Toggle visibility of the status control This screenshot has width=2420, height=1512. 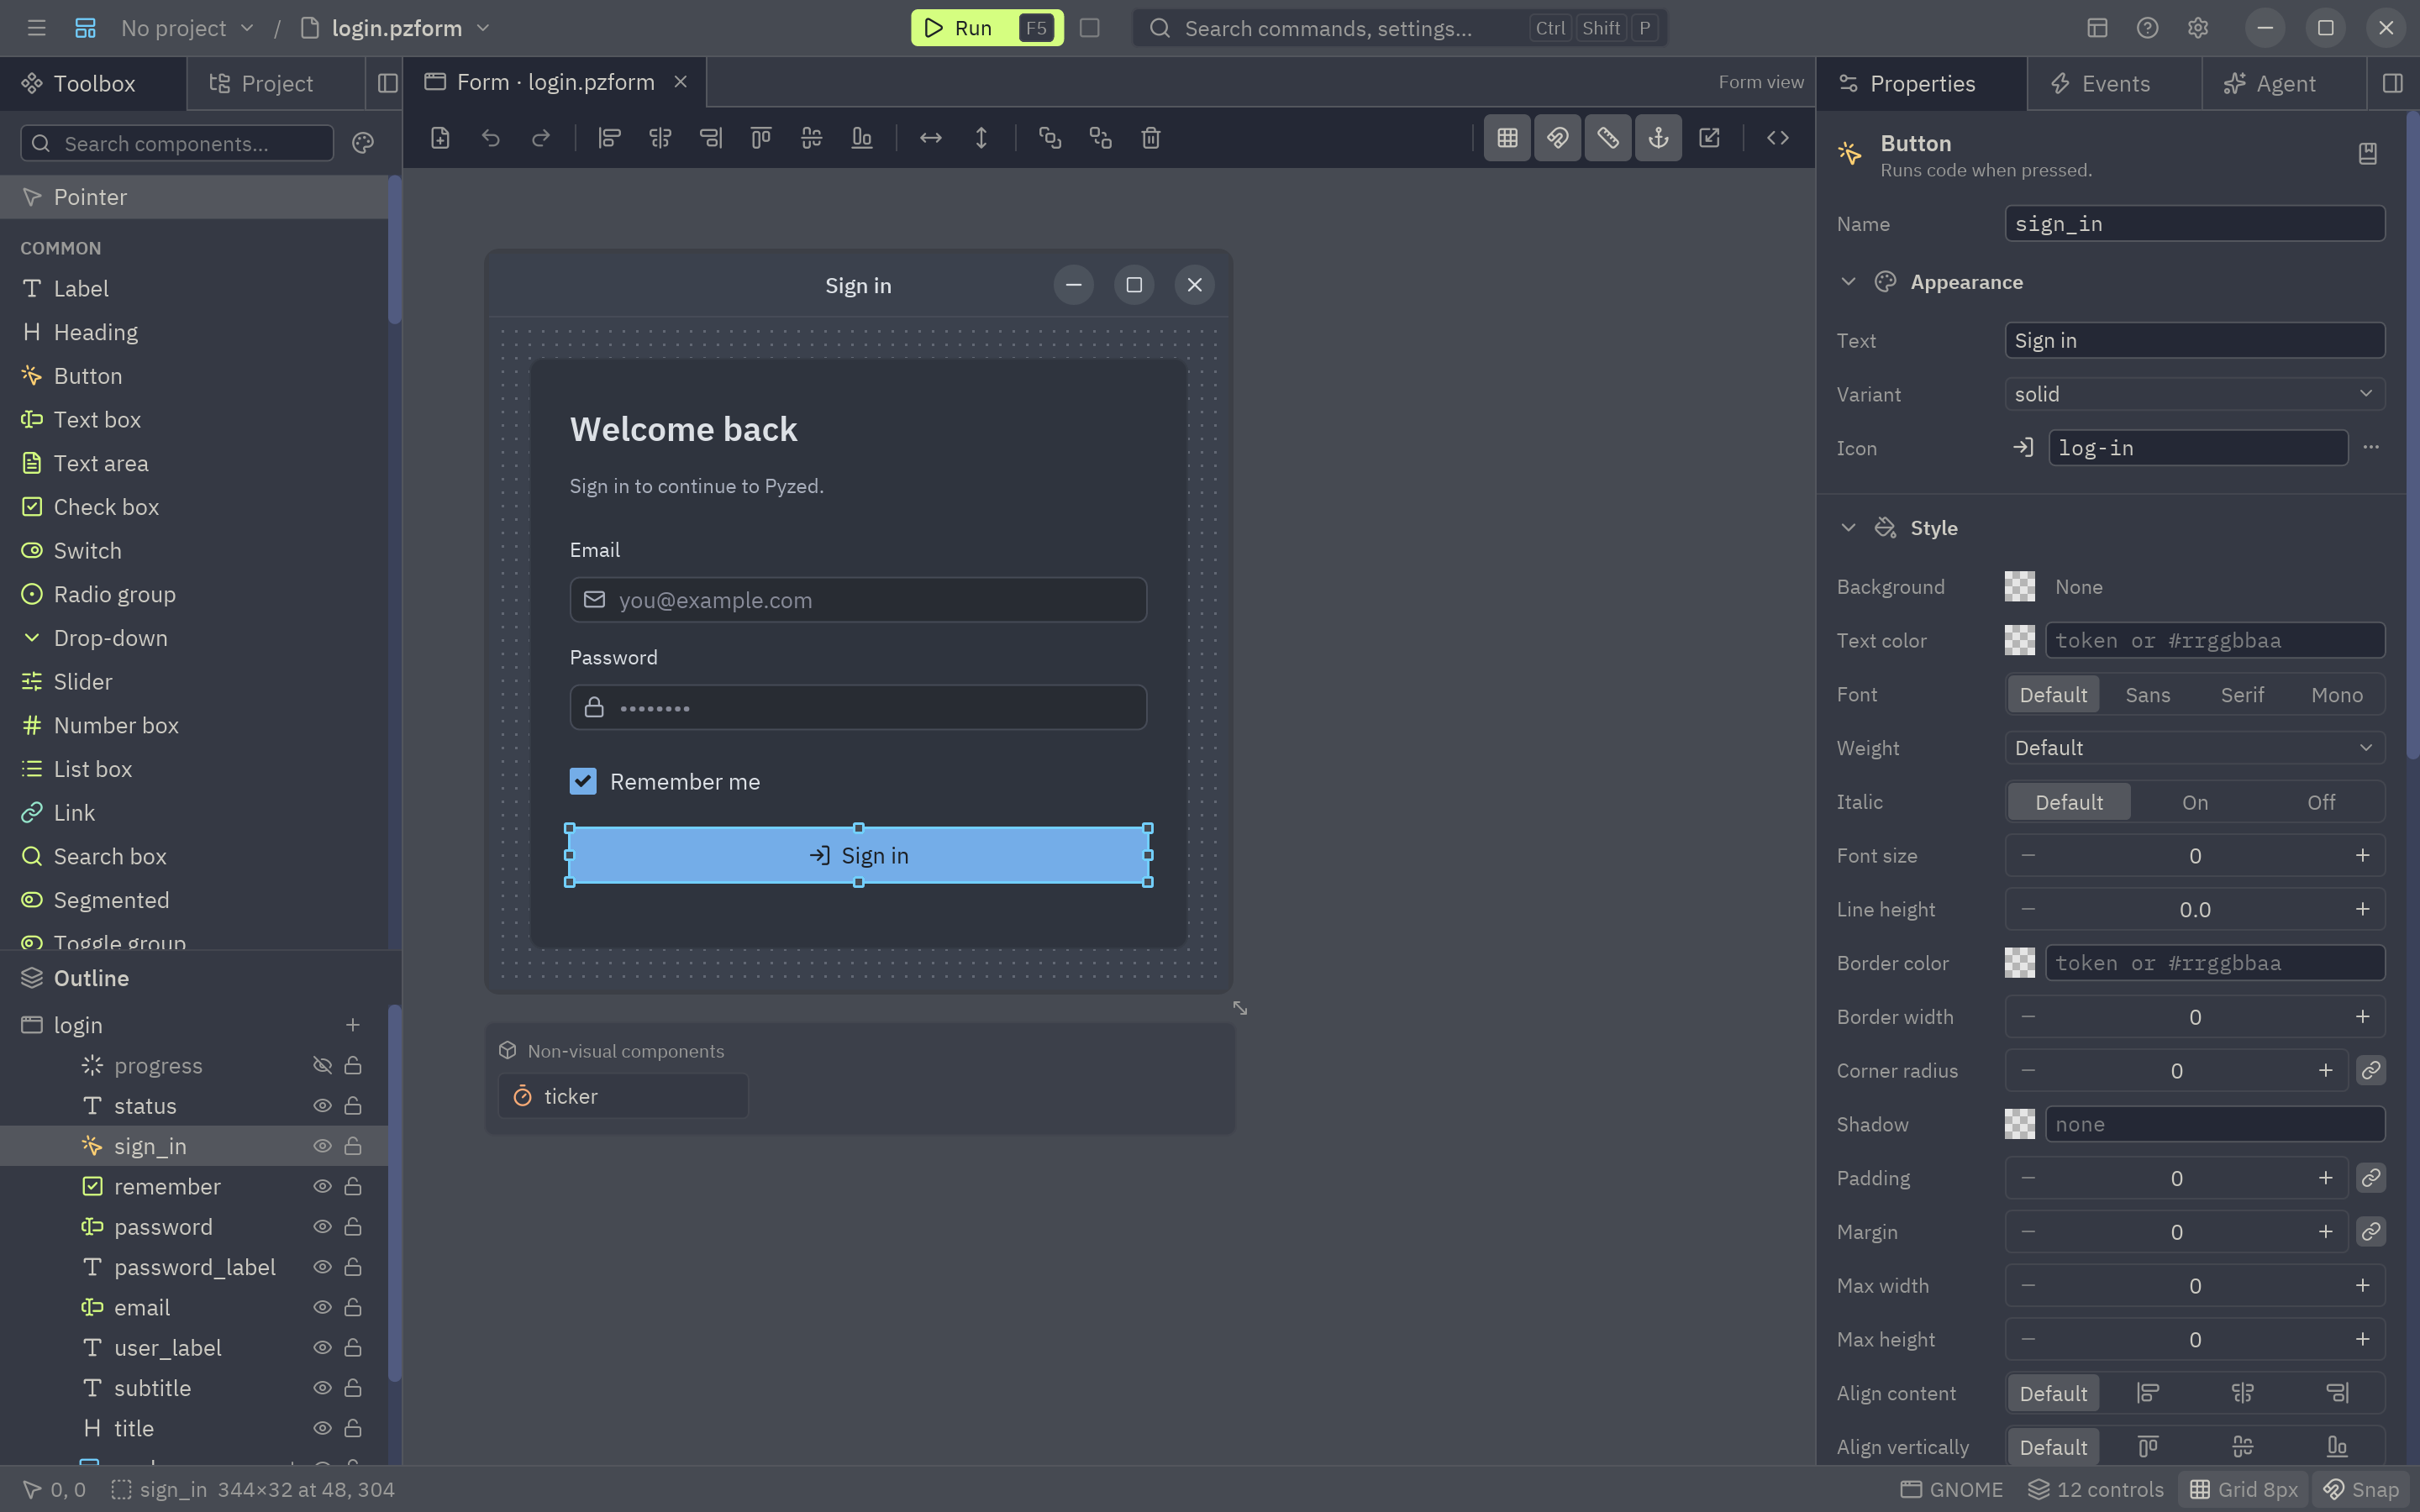coord(322,1106)
